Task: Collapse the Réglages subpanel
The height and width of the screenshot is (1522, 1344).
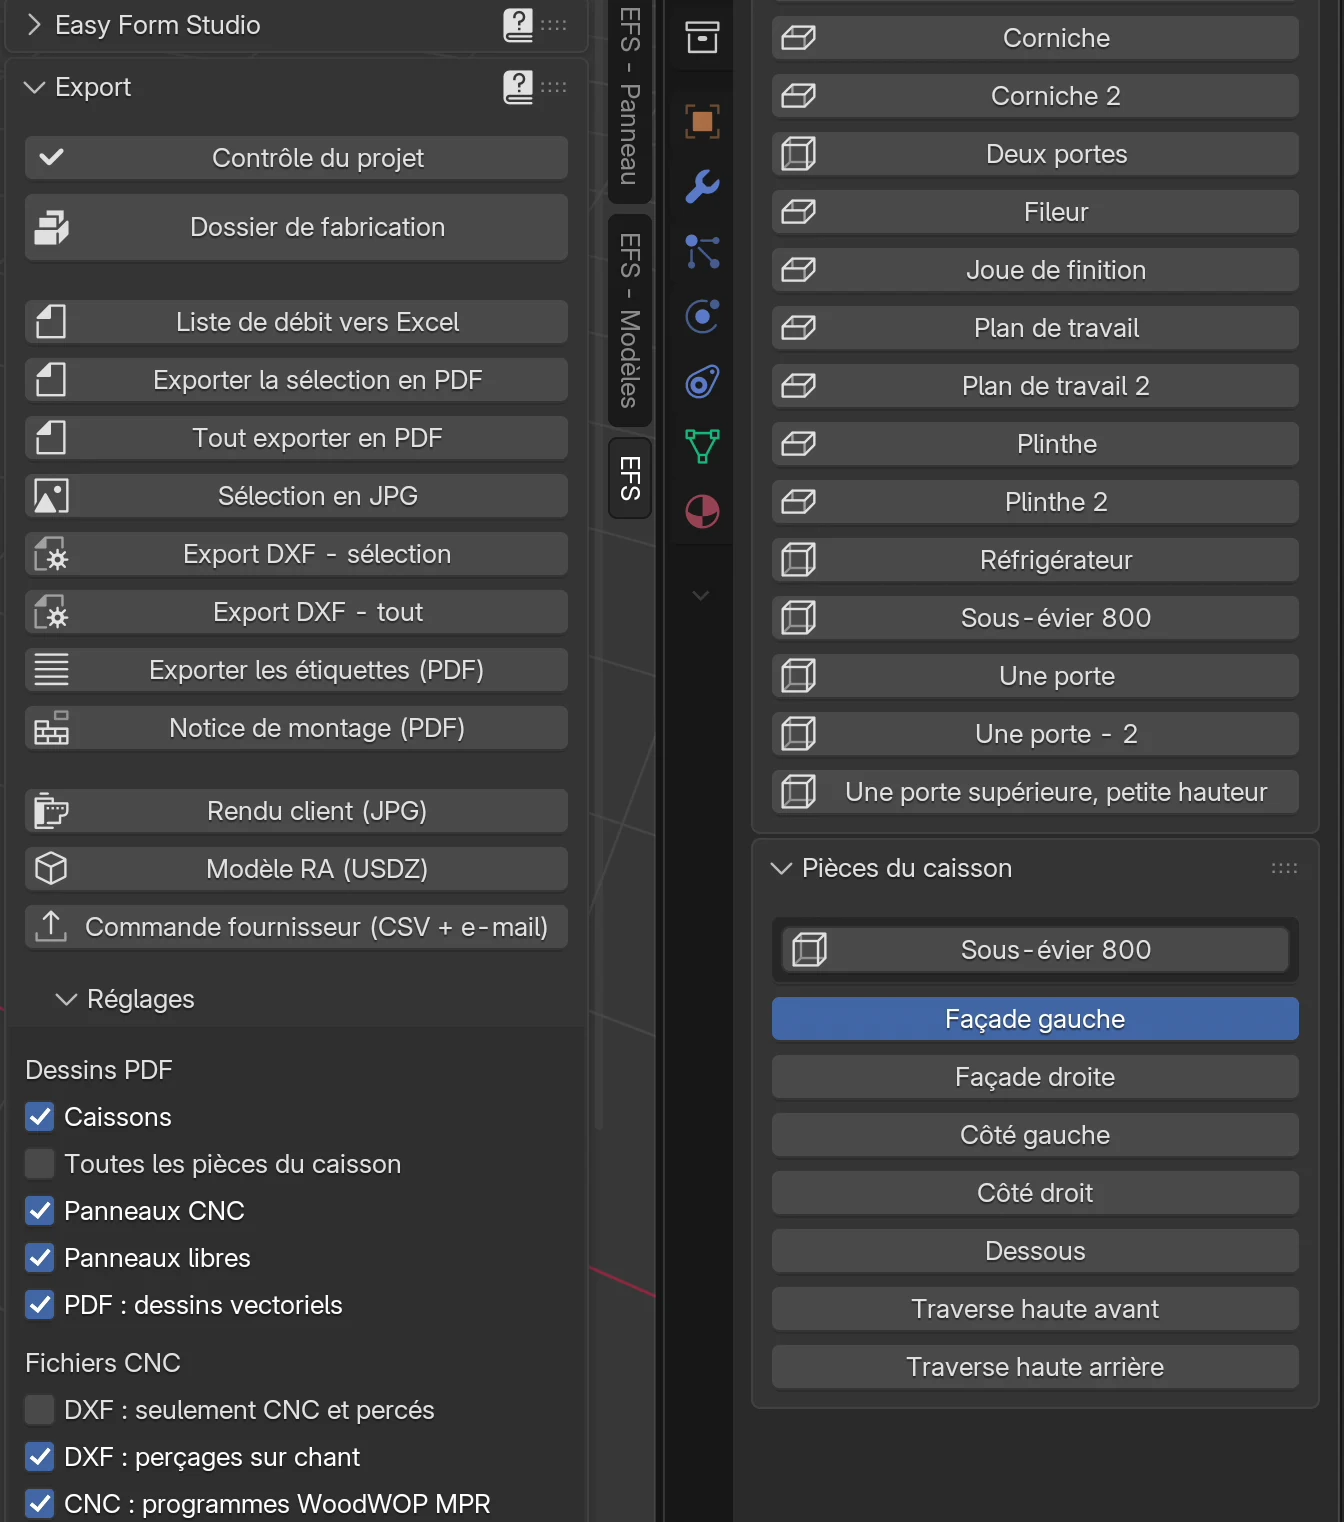Action: coord(66,999)
